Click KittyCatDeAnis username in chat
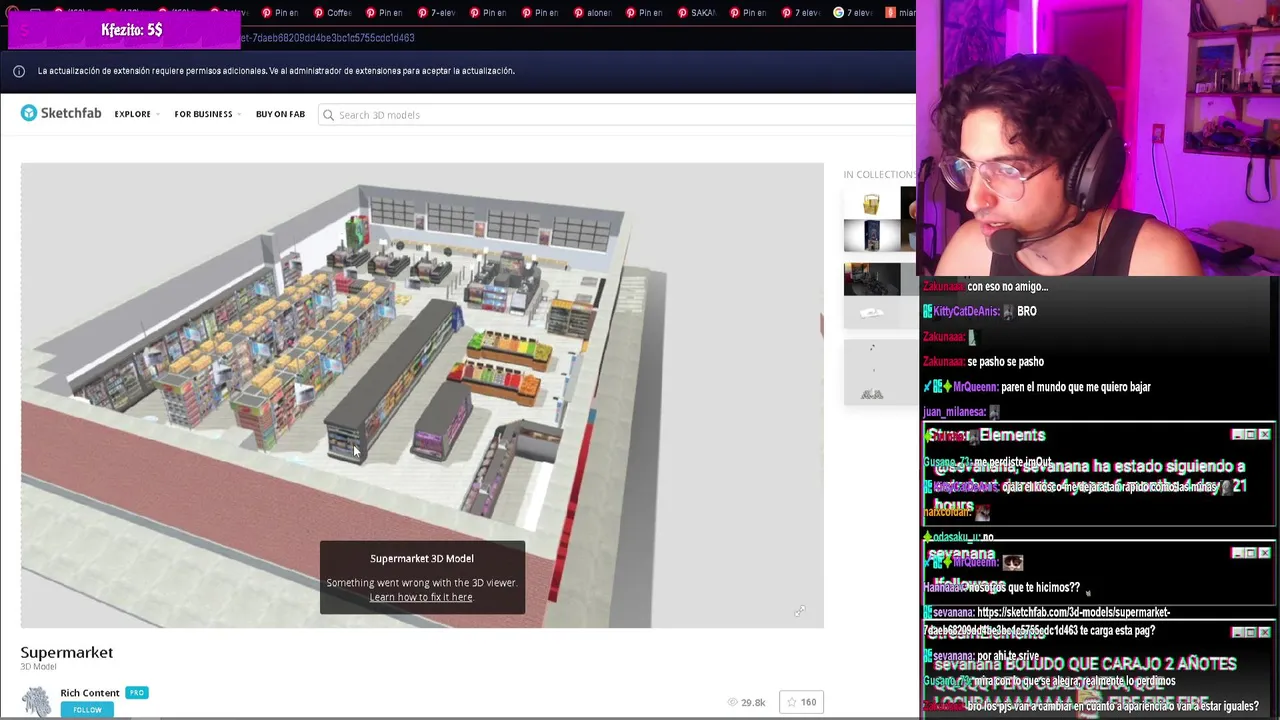1280x720 pixels. coord(966,311)
